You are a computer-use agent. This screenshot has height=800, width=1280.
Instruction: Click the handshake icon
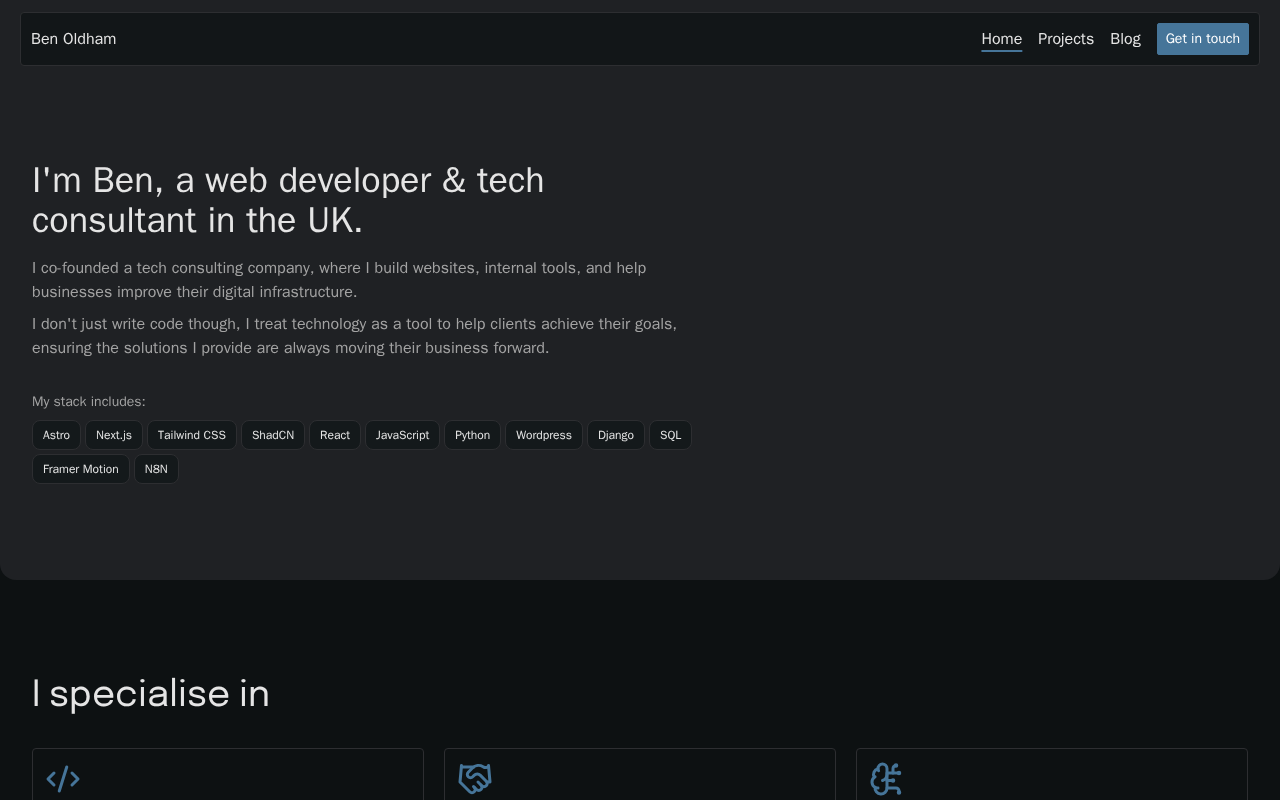point(475,779)
